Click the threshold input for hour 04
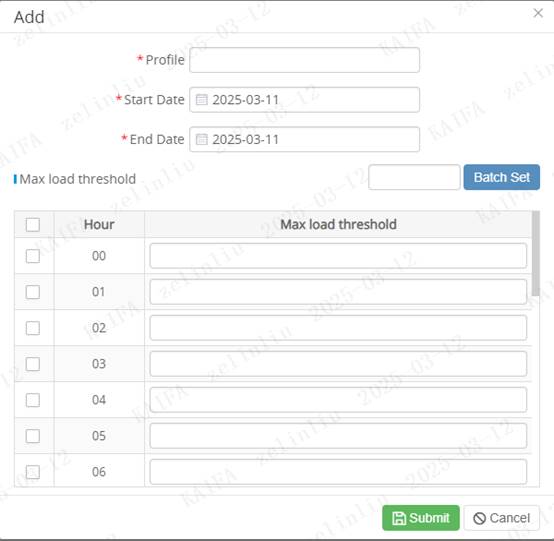Image resolution: width=554 pixels, height=541 pixels. pyautogui.click(x=338, y=400)
